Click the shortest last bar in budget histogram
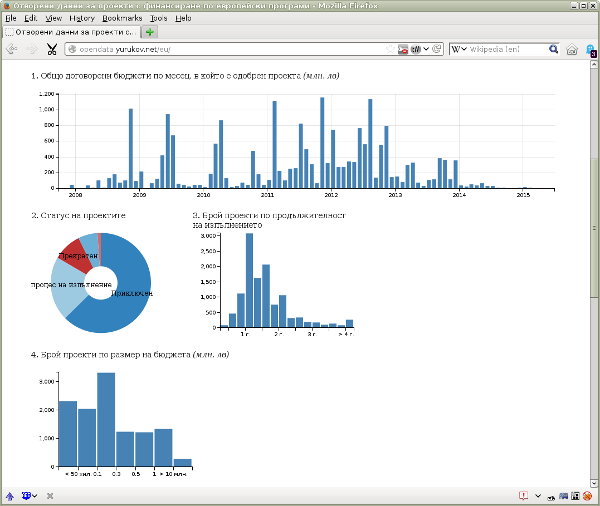 (183, 463)
